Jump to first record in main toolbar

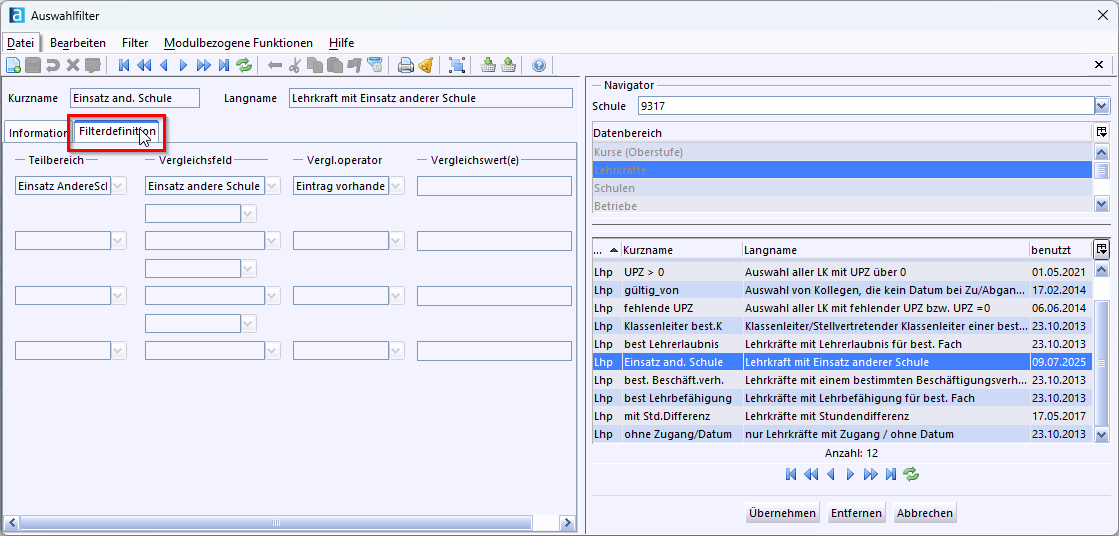click(123, 66)
